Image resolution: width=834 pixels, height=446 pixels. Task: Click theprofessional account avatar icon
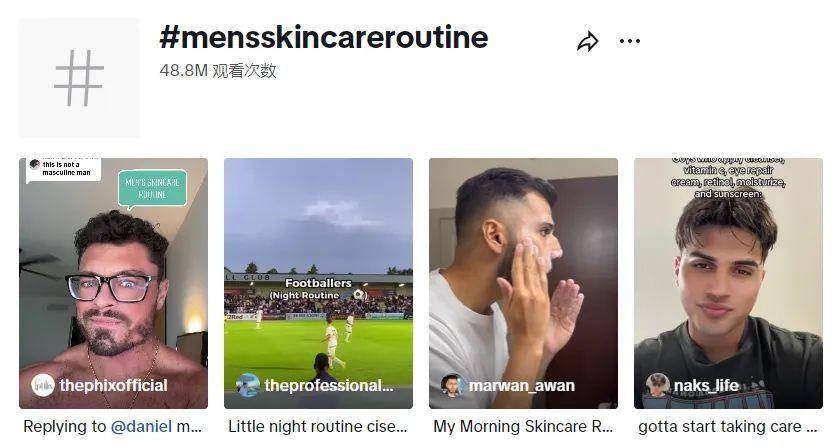click(248, 385)
